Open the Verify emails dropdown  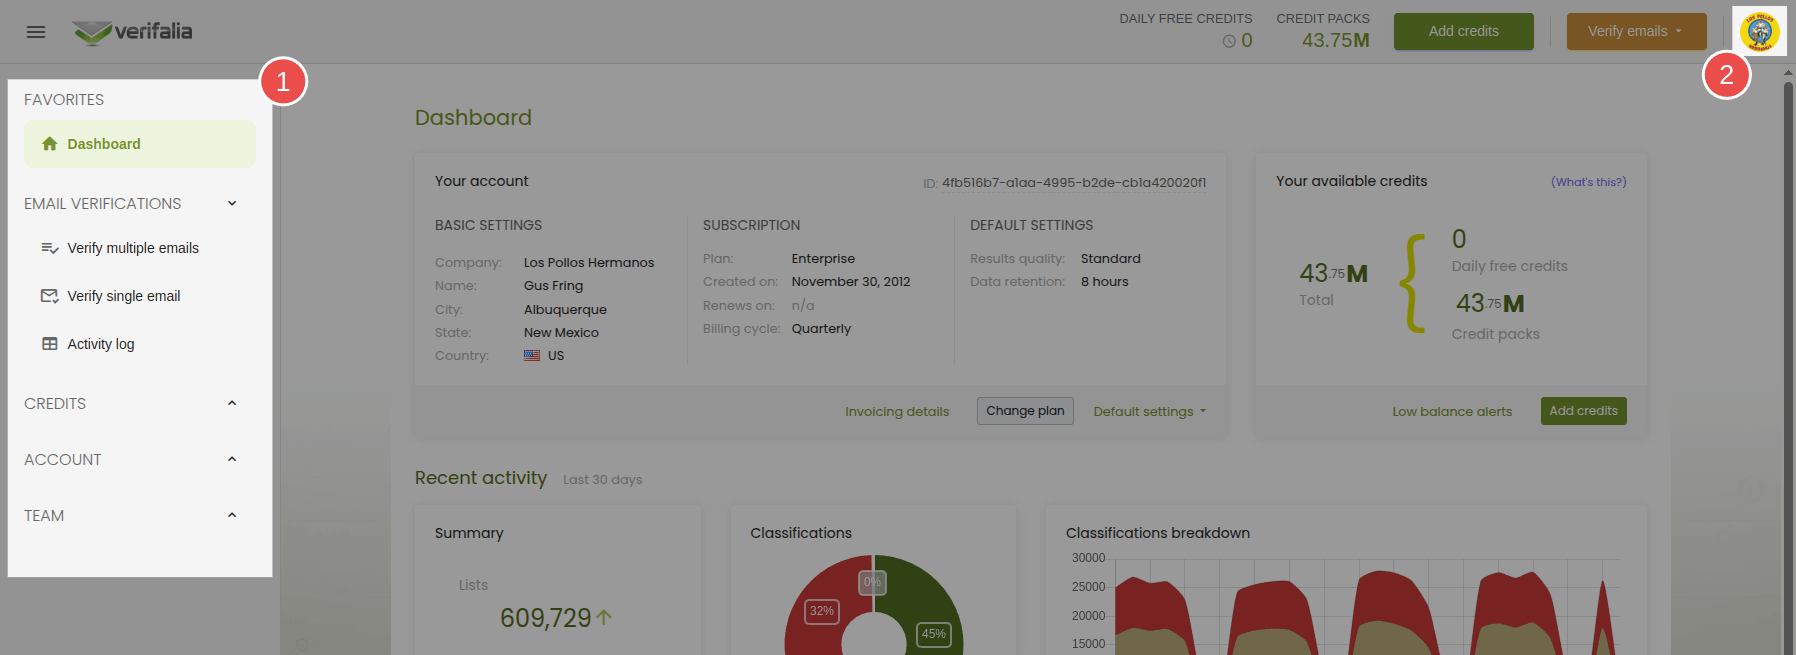tap(1636, 32)
